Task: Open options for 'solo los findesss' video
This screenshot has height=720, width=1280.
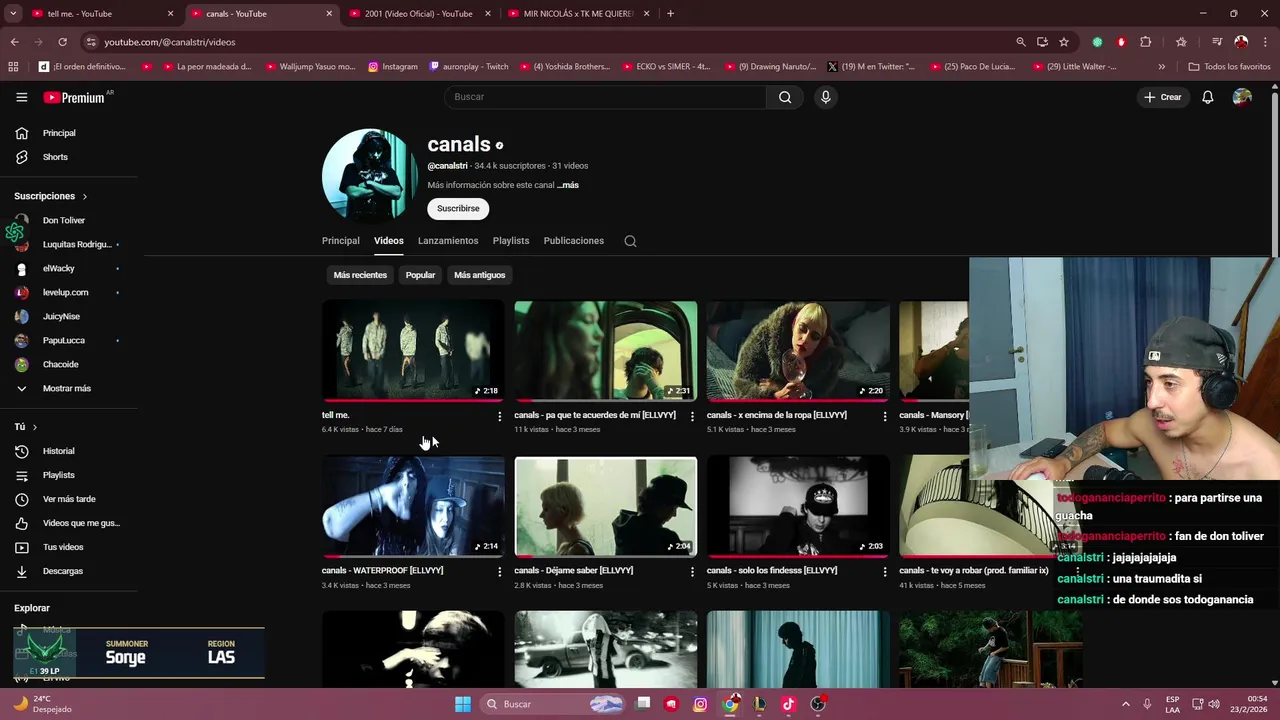Action: tap(885, 571)
